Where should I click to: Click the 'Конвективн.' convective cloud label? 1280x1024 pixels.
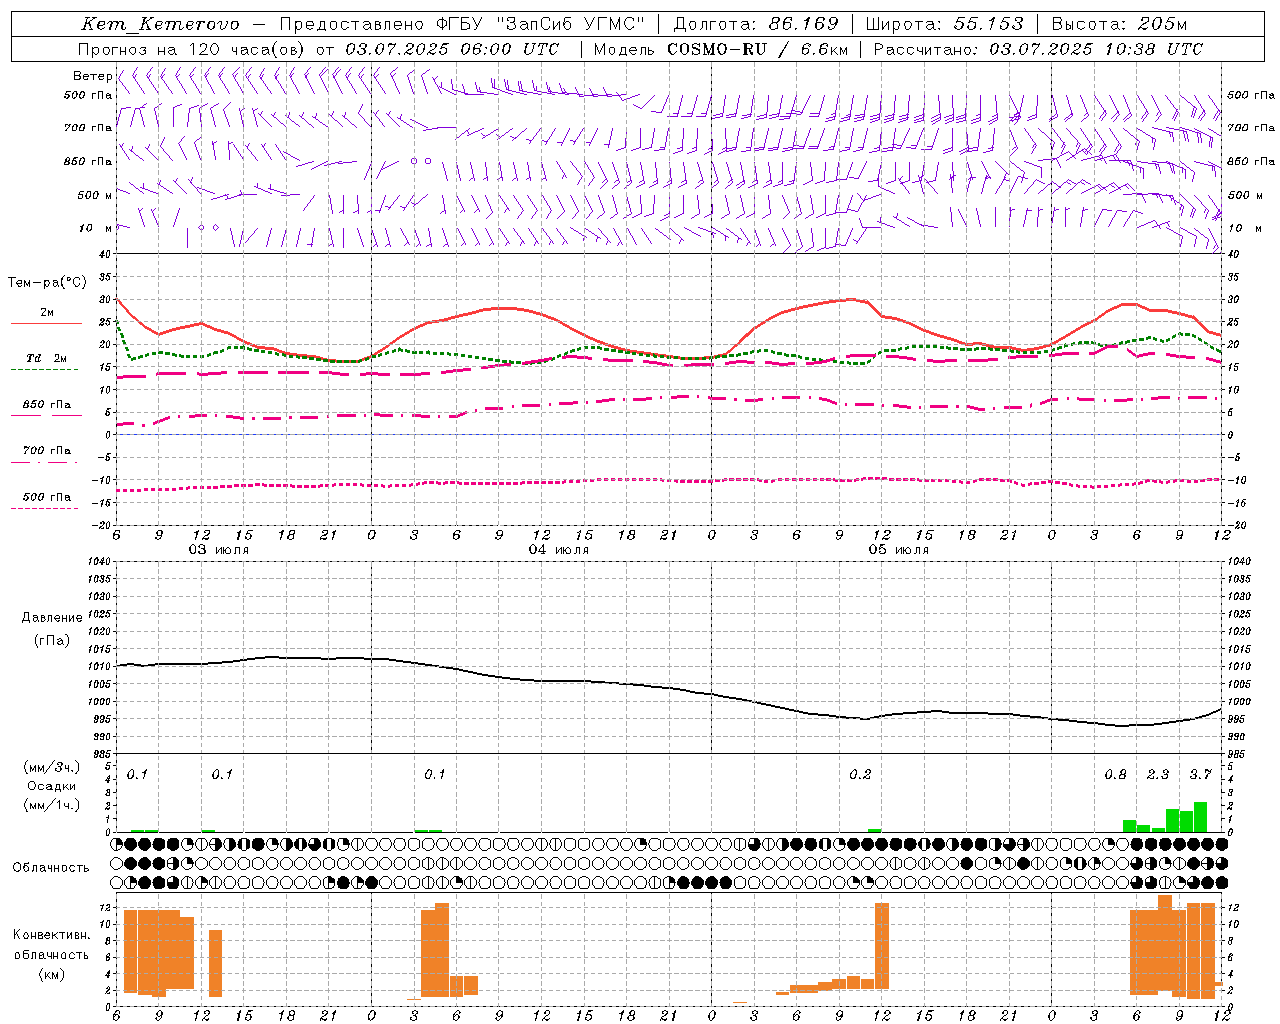(51, 935)
